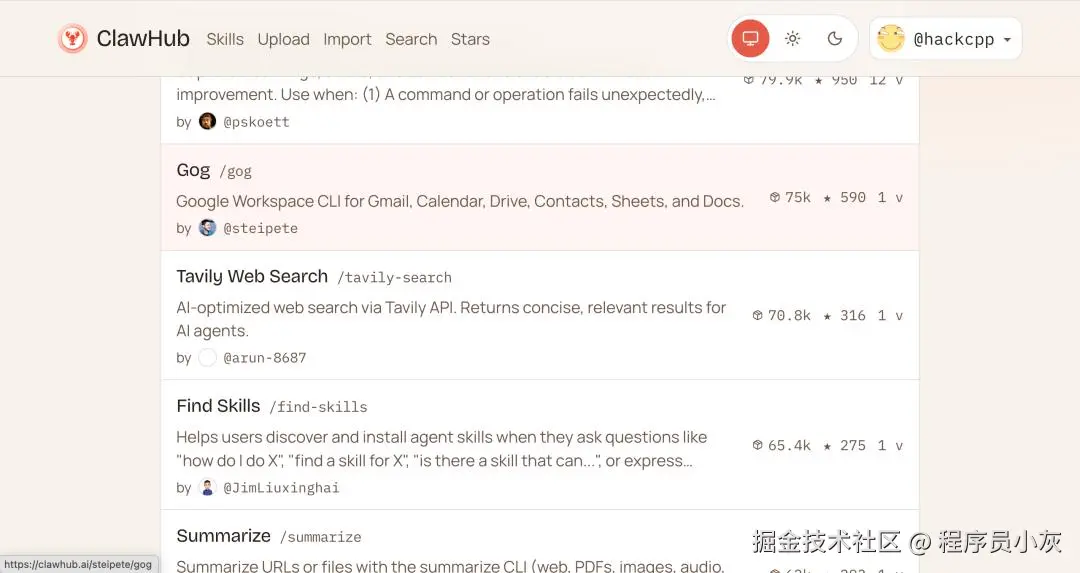
Task: Open @arun-8687 author profile link
Action: click(264, 358)
